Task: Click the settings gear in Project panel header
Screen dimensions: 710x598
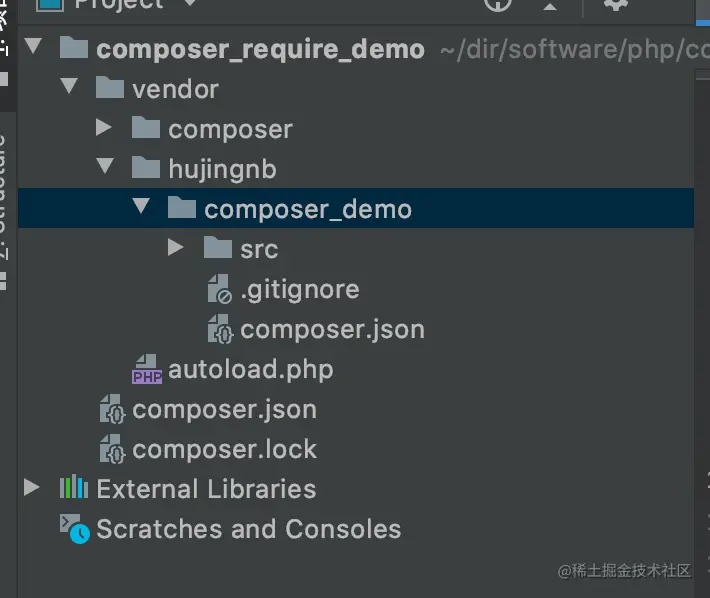Action: tap(616, 4)
